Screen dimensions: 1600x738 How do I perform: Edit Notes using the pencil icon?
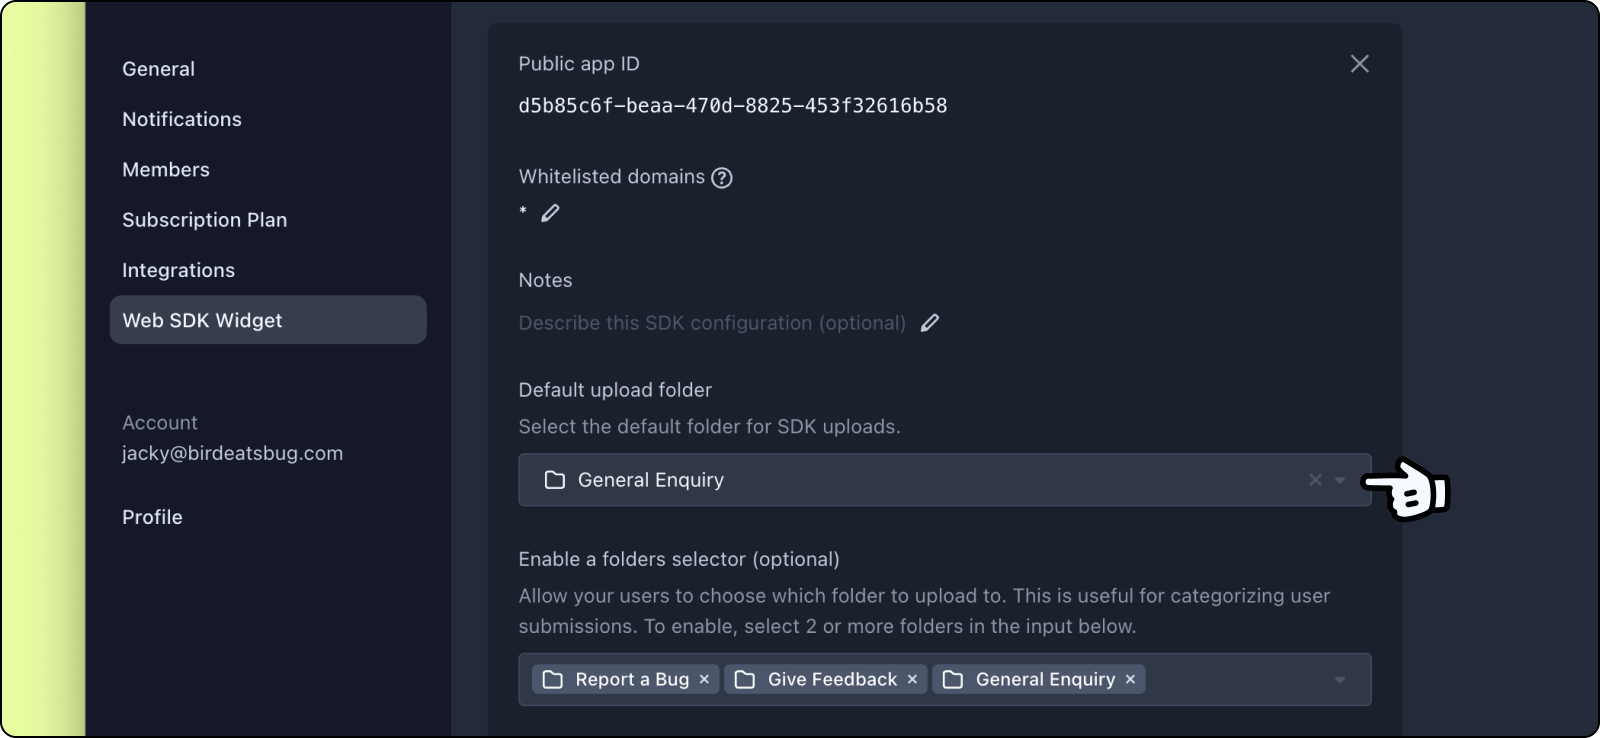(930, 322)
